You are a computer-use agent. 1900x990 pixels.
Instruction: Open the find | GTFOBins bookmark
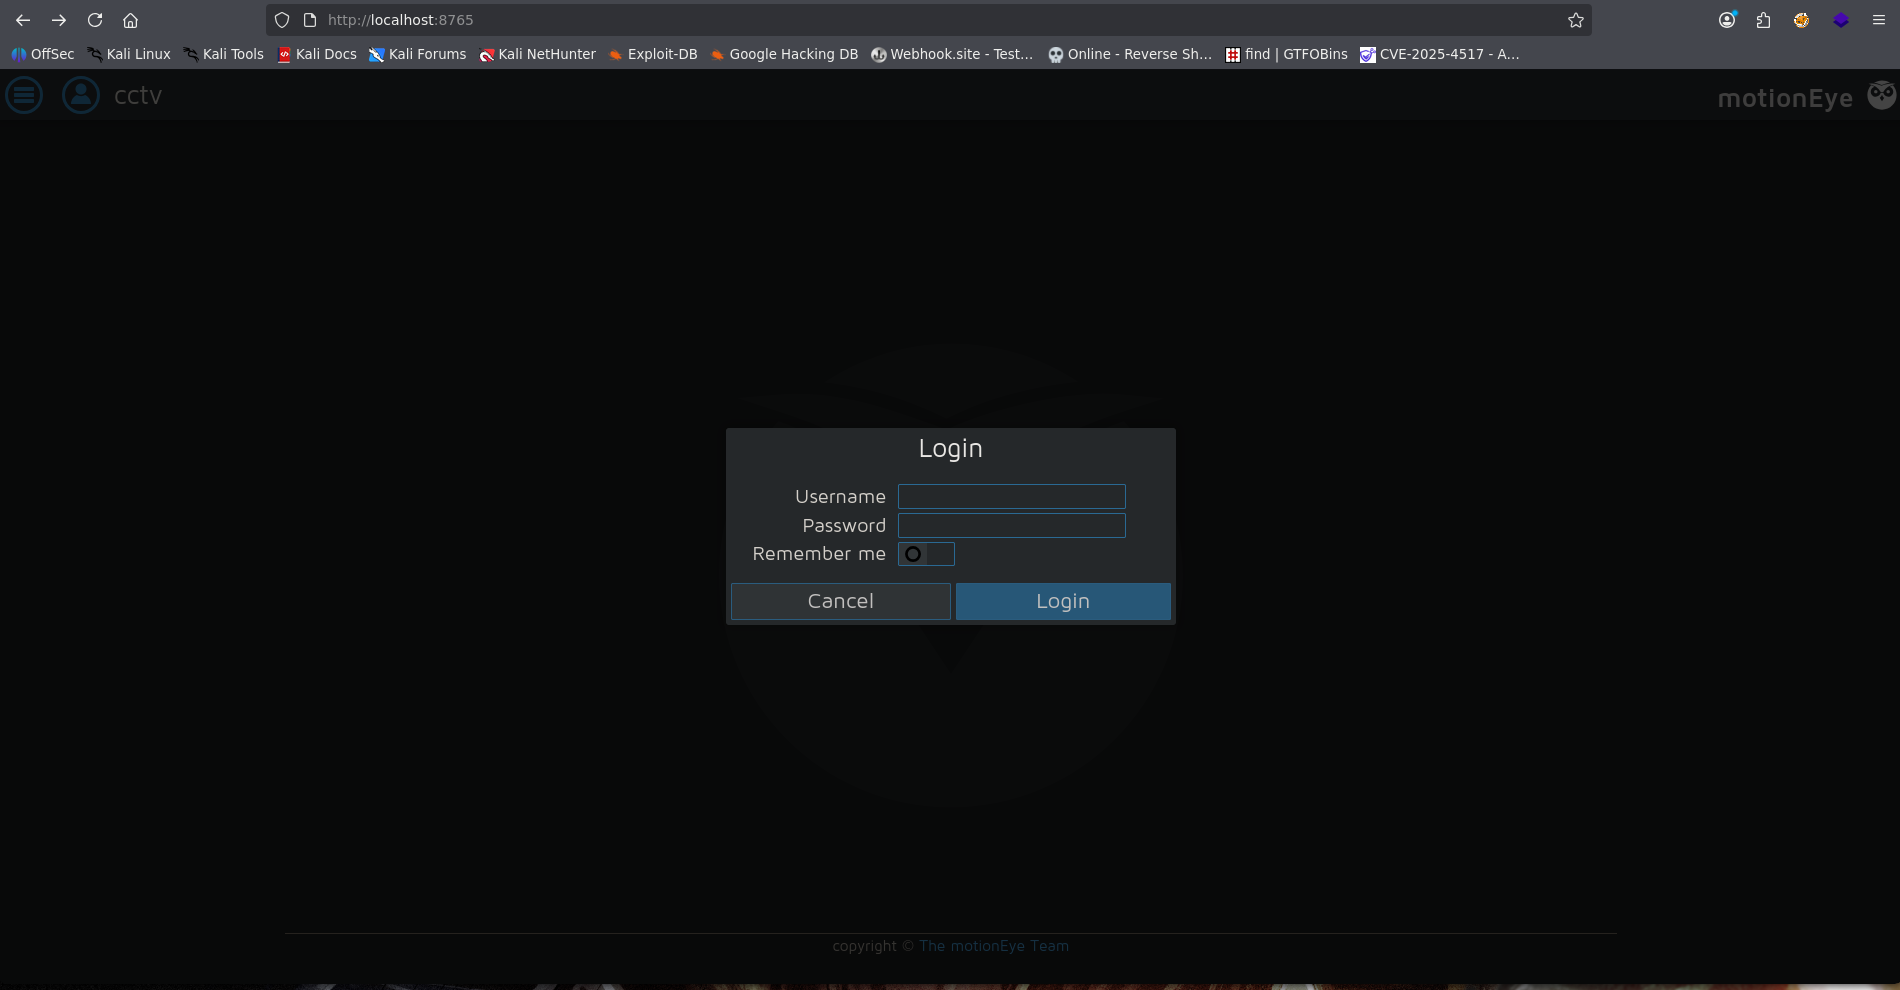click(x=1287, y=54)
